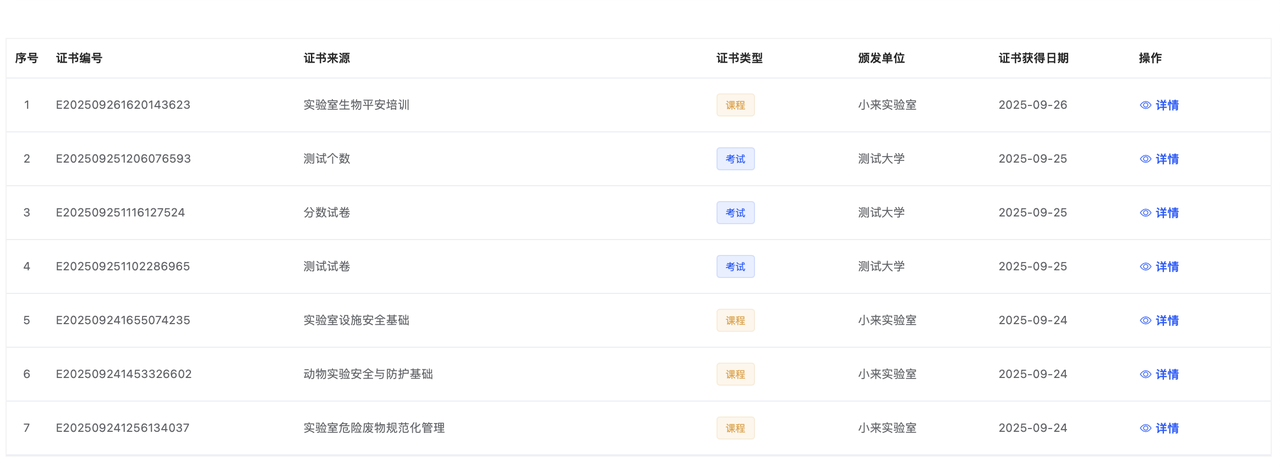Click 详情 for the 分数试卷 certificate
This screenshot has width=1280, height=467.
[x=1167, y=213]
